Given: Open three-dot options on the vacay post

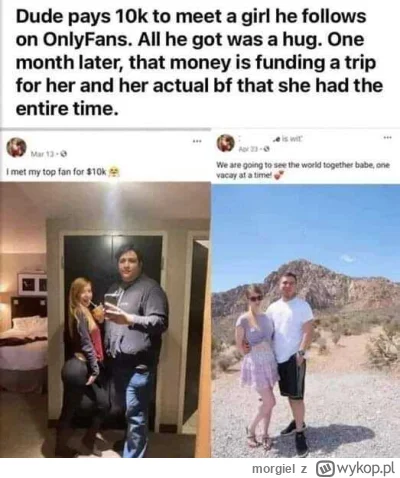Looking at the screenshot, I should pos(387,137).
